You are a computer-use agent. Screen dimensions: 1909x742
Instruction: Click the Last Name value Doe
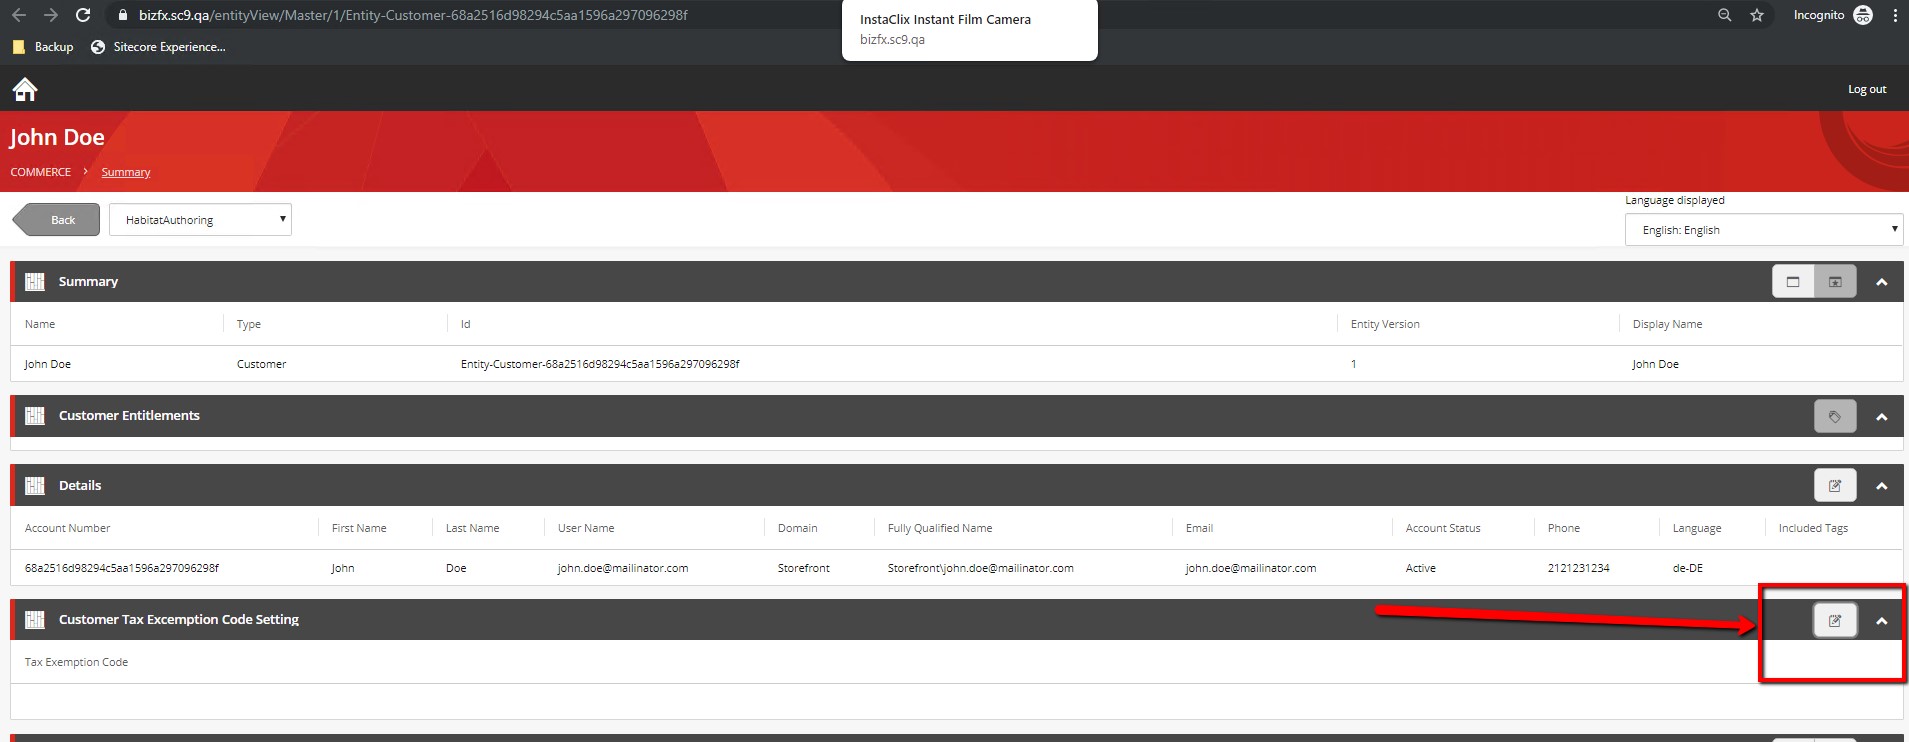[456, 568]
